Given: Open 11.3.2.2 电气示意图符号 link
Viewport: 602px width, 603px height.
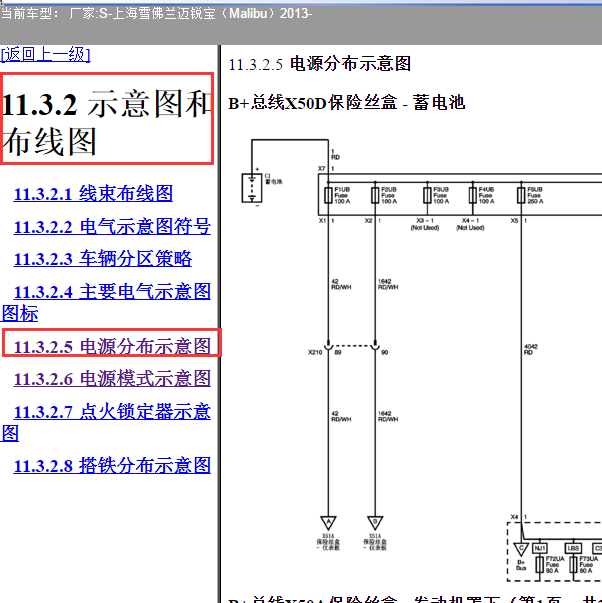Looking at the screenshot, I should click(112, 226).
